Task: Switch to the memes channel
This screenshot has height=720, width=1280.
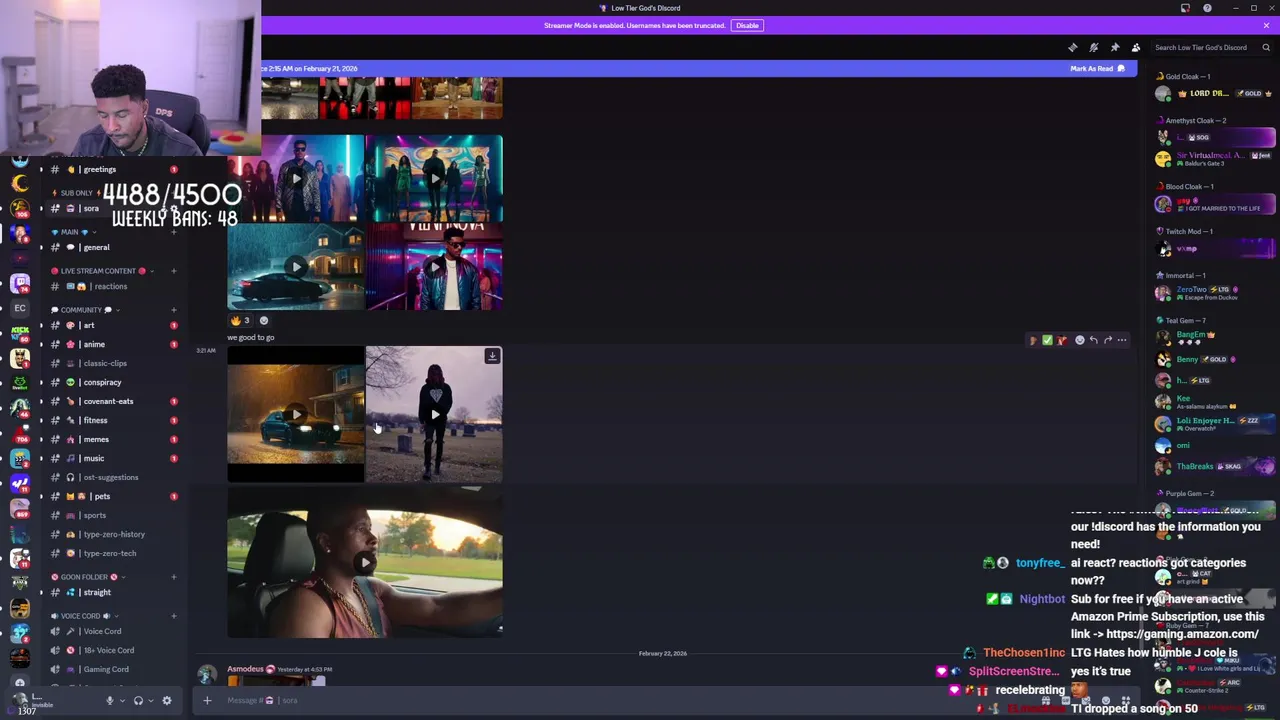Action: pyautogui.click(x=112, y=439)
